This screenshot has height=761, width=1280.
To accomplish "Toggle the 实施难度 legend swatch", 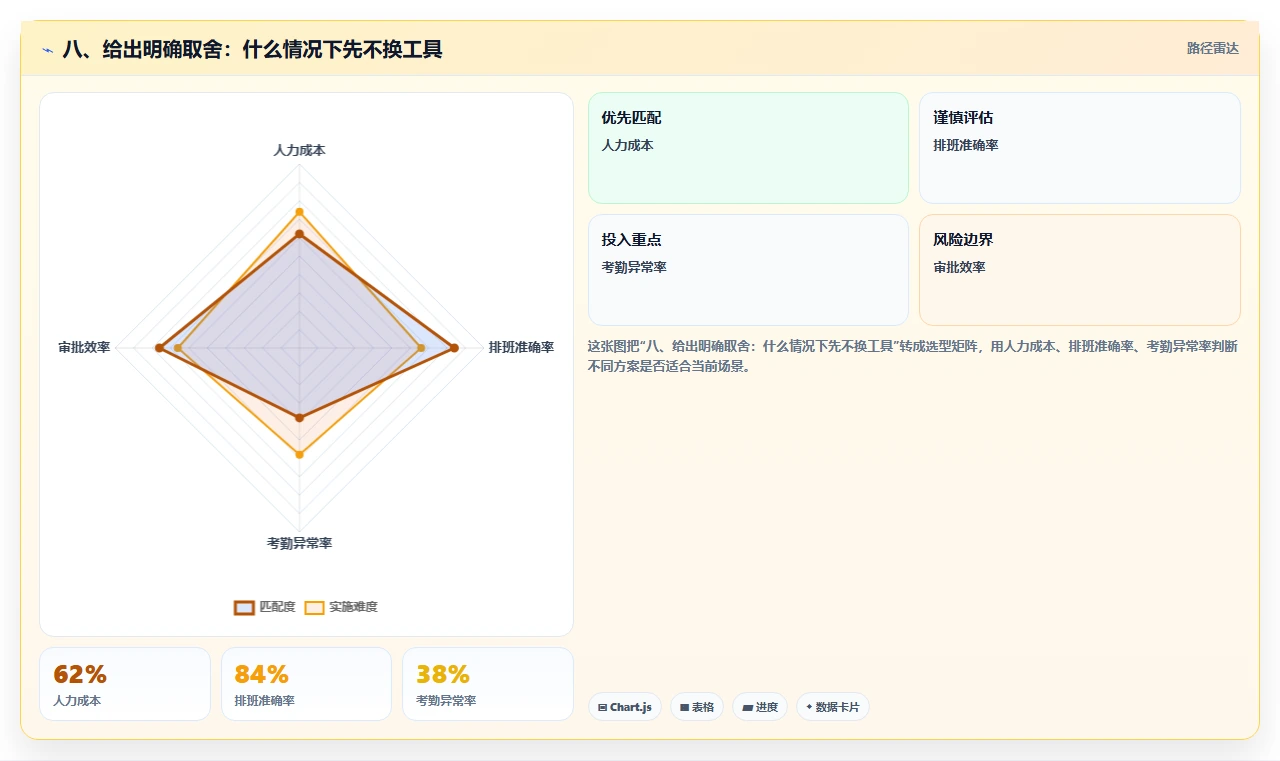I will 314,607.
